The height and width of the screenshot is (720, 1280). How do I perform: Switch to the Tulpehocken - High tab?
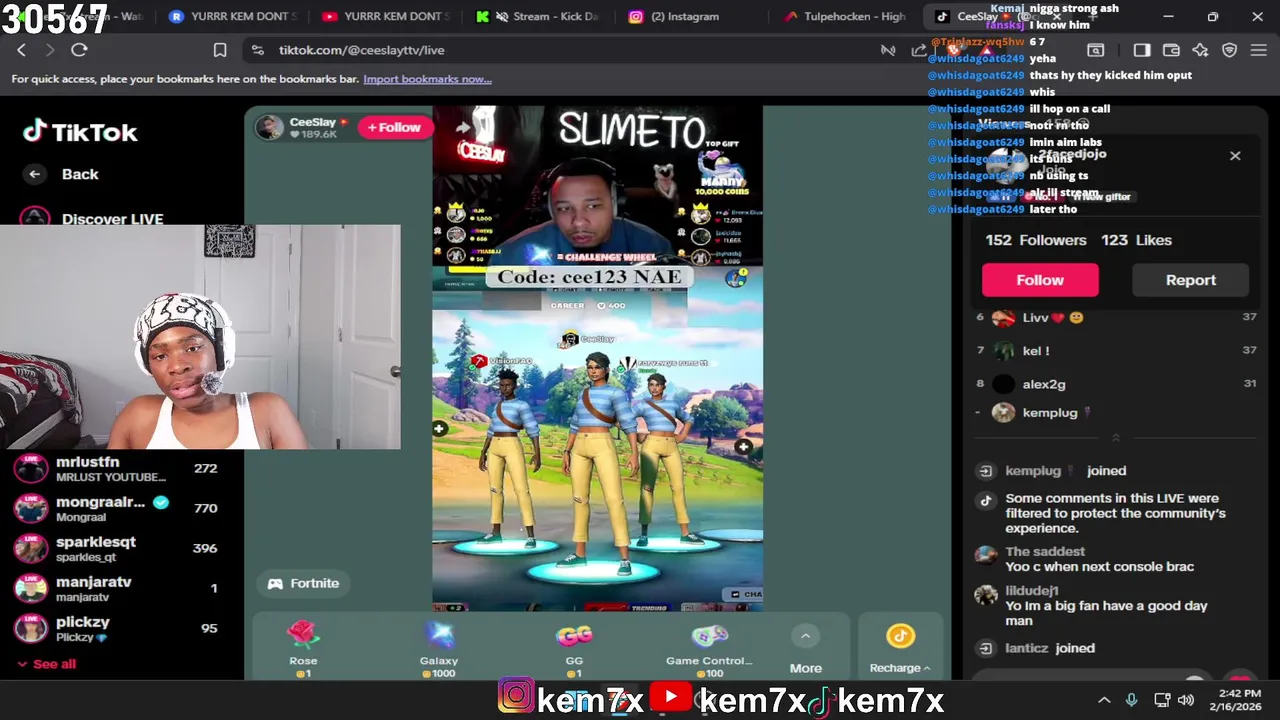845,17
